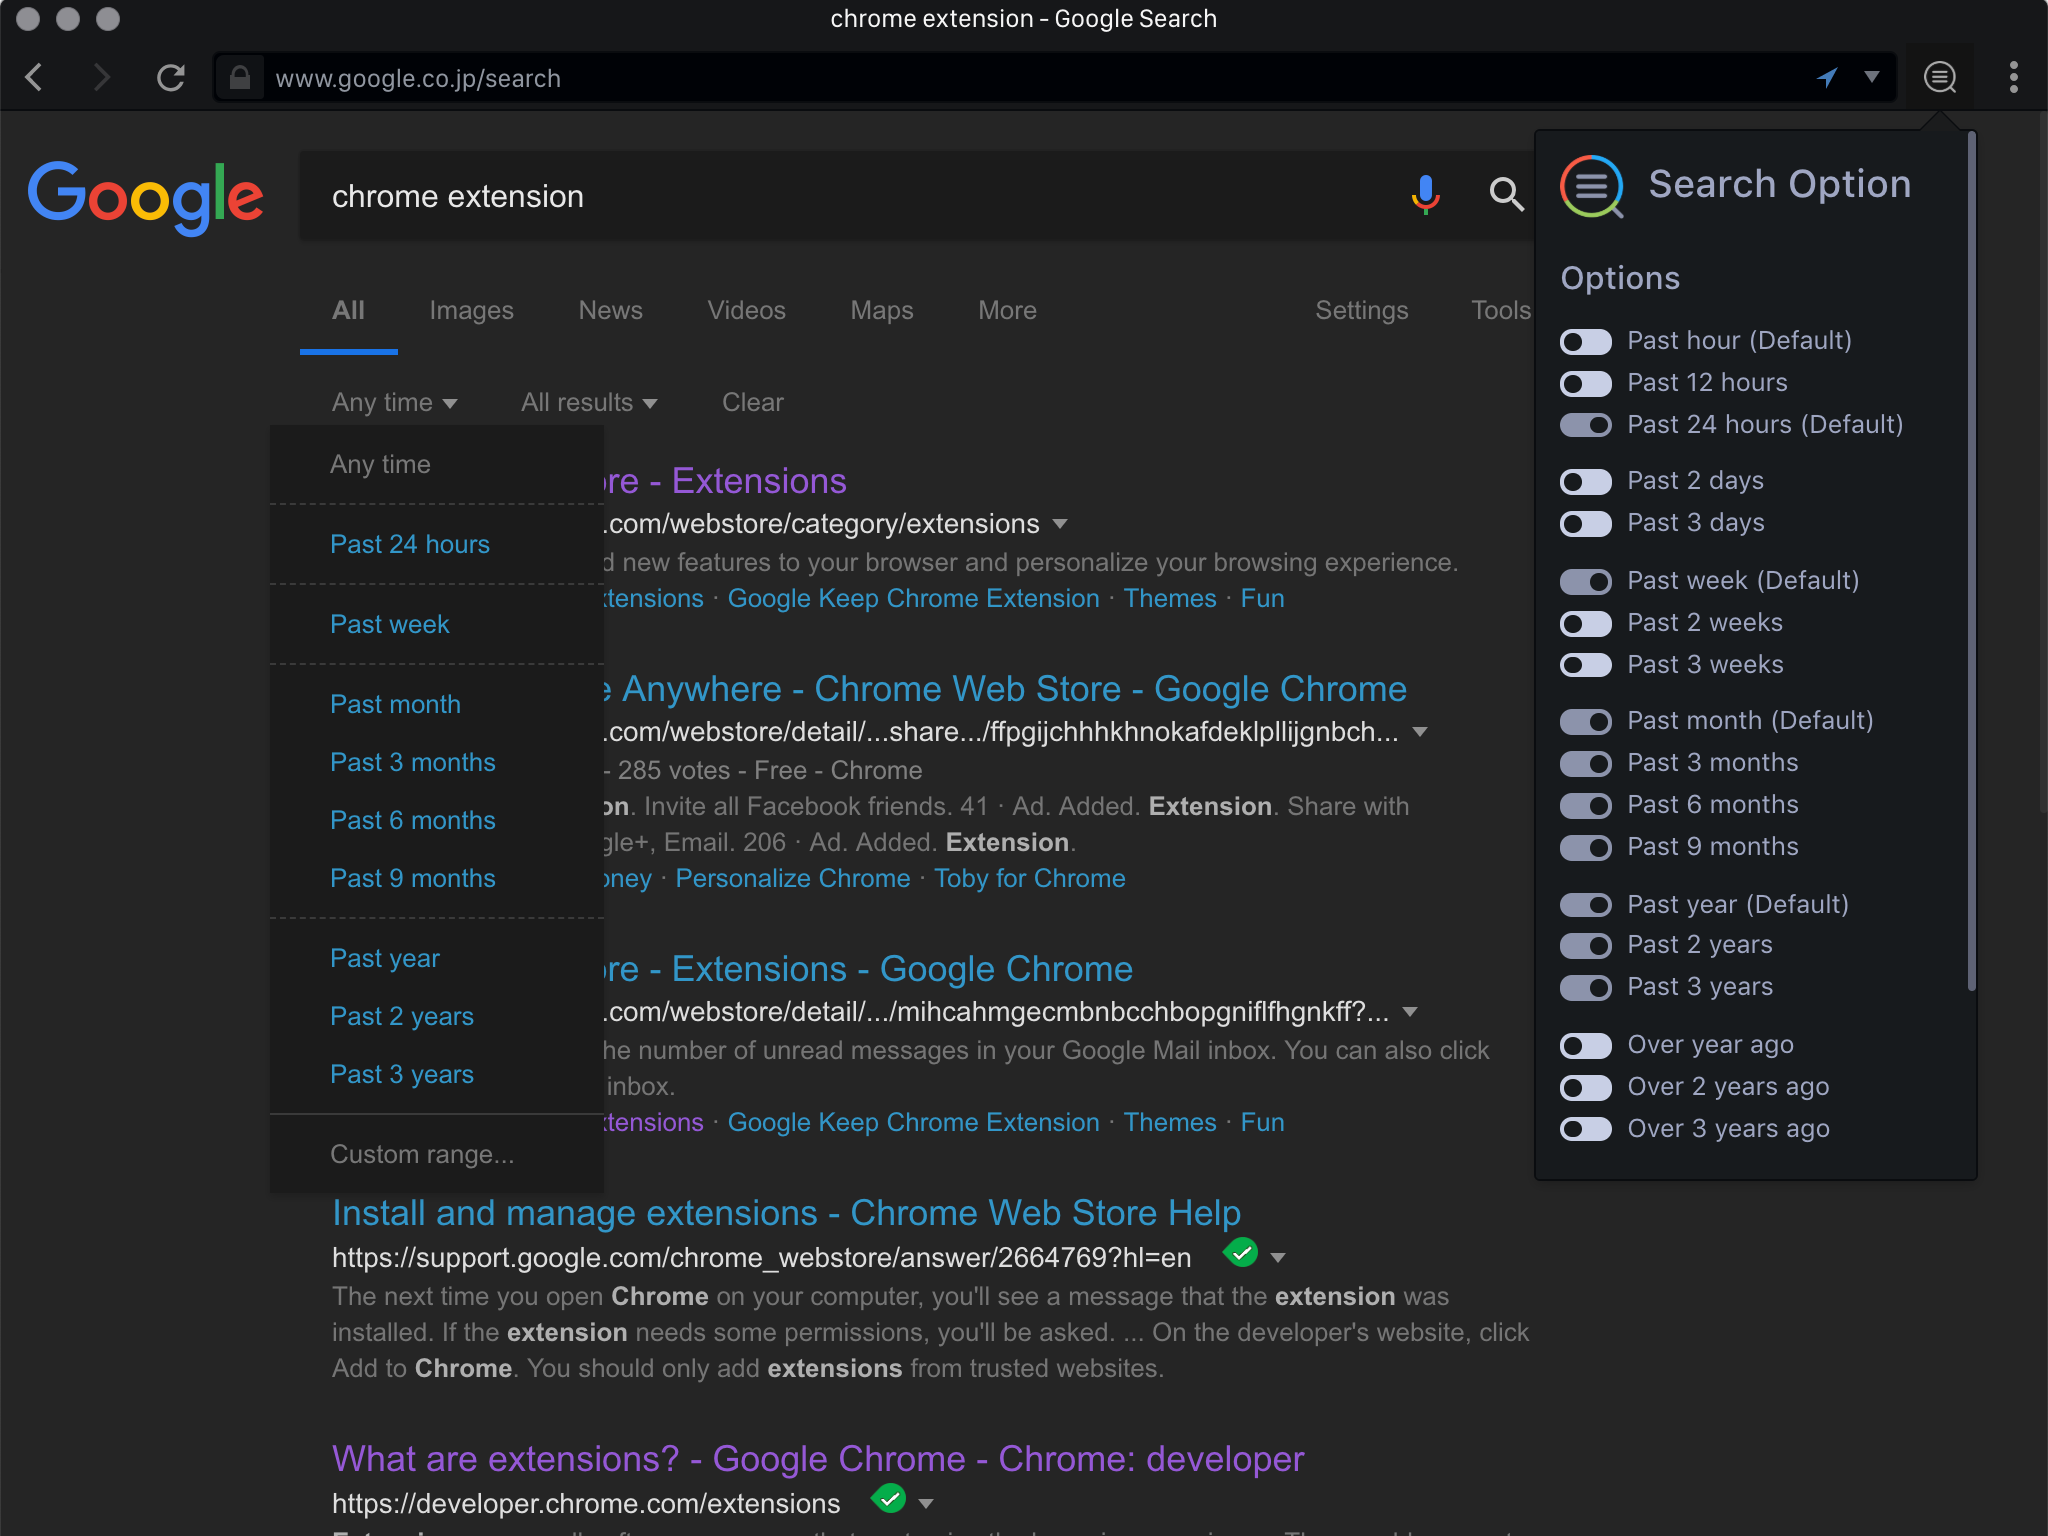
Task: Select Past 6 months from time menu
Action: click(x=412, y=820)
